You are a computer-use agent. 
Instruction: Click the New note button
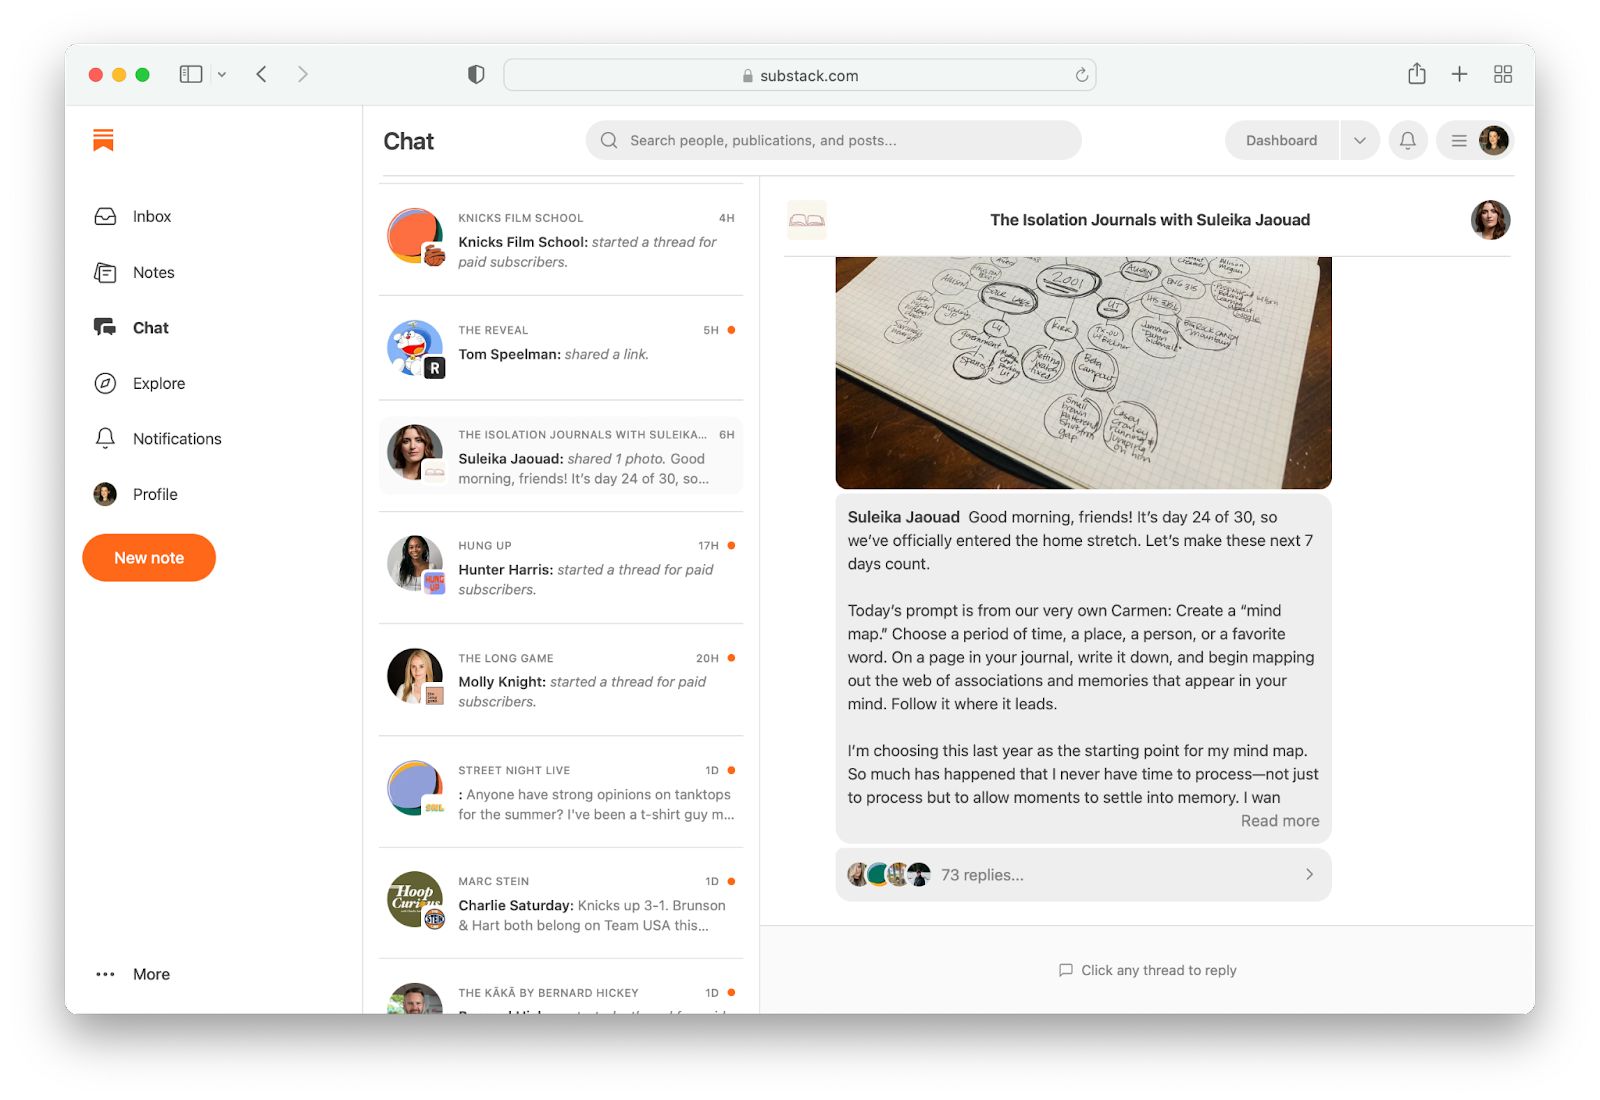pyautogui.click(x=149, y=558)
